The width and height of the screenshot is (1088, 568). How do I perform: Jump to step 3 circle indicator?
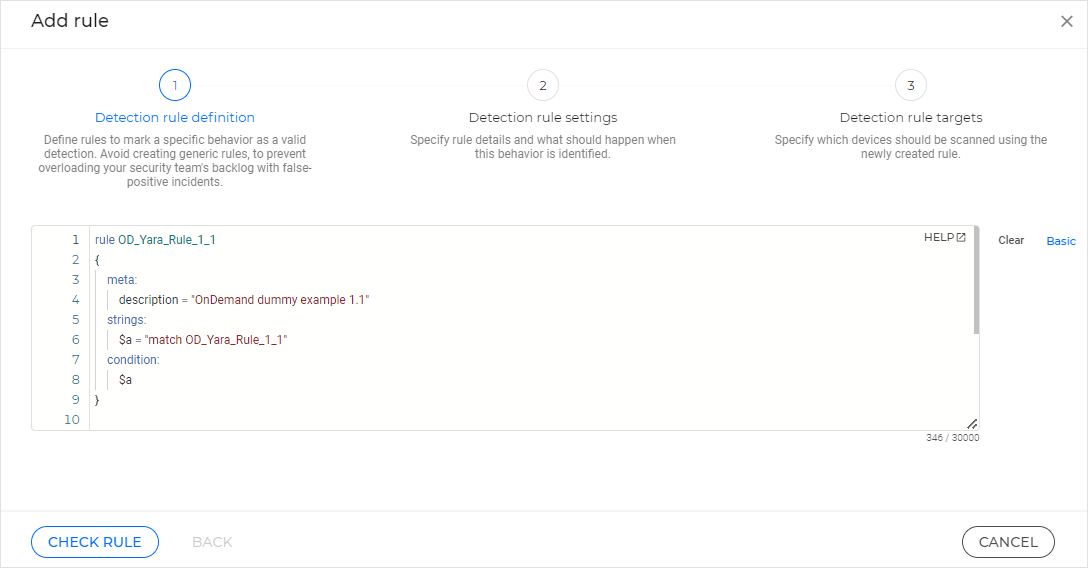pyautogui.click(x=911, y=85)
